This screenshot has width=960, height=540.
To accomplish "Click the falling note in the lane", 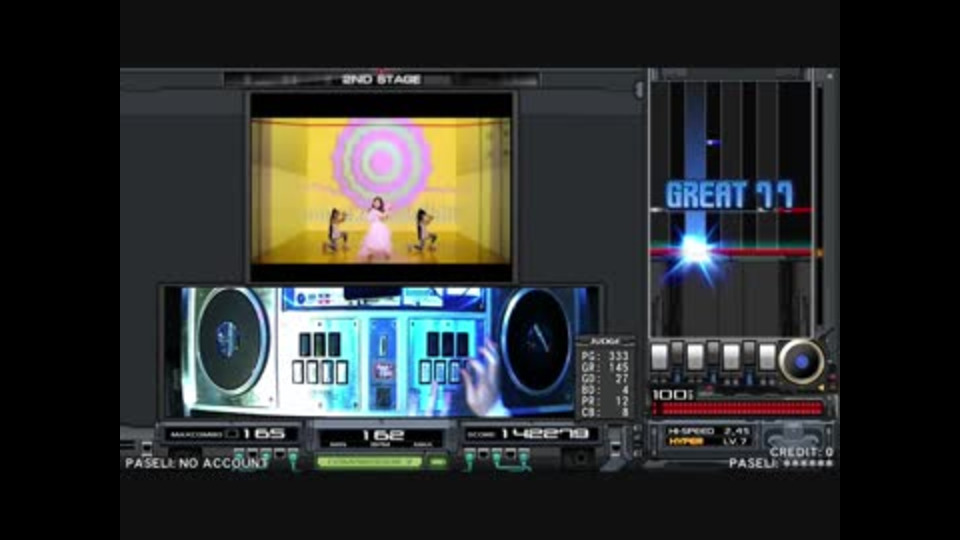I will tap(711, 143).
